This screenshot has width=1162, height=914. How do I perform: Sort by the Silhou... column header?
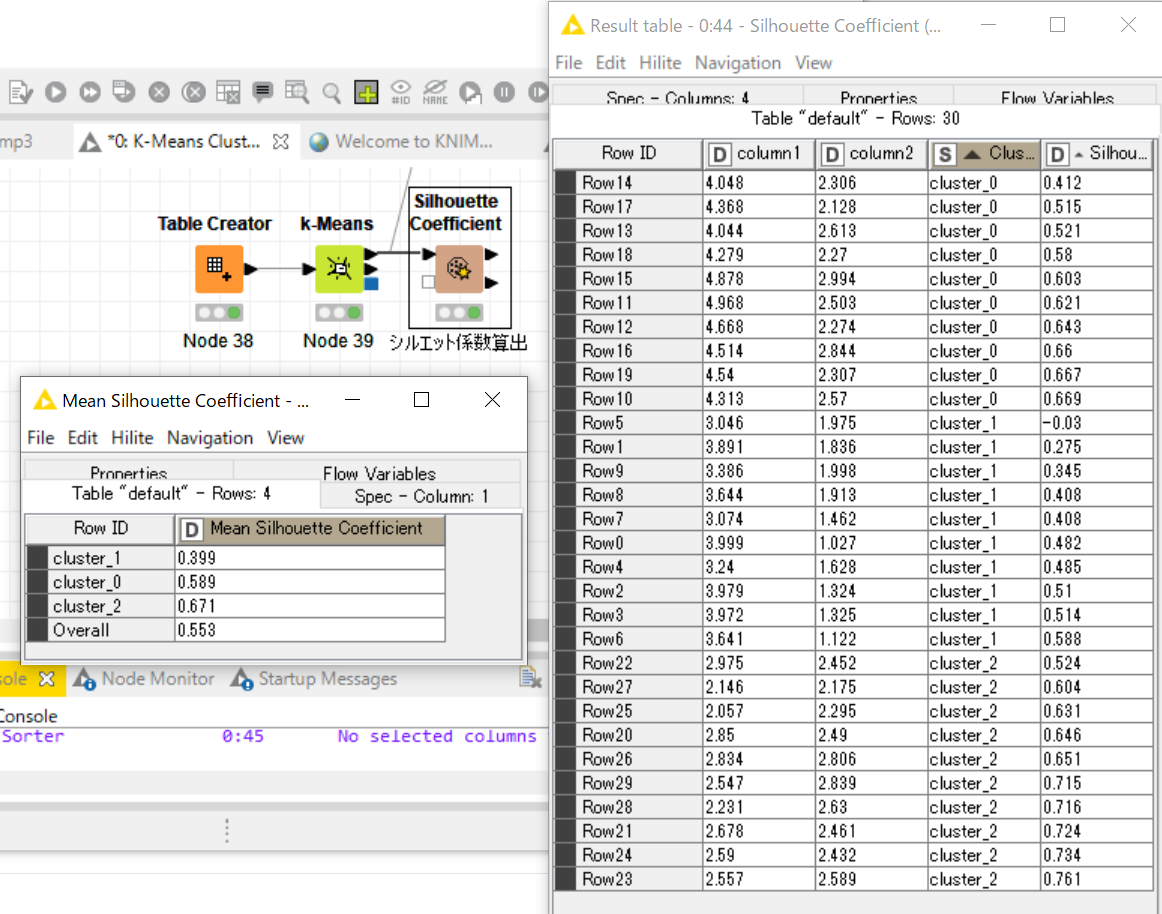pos(1098,153)
